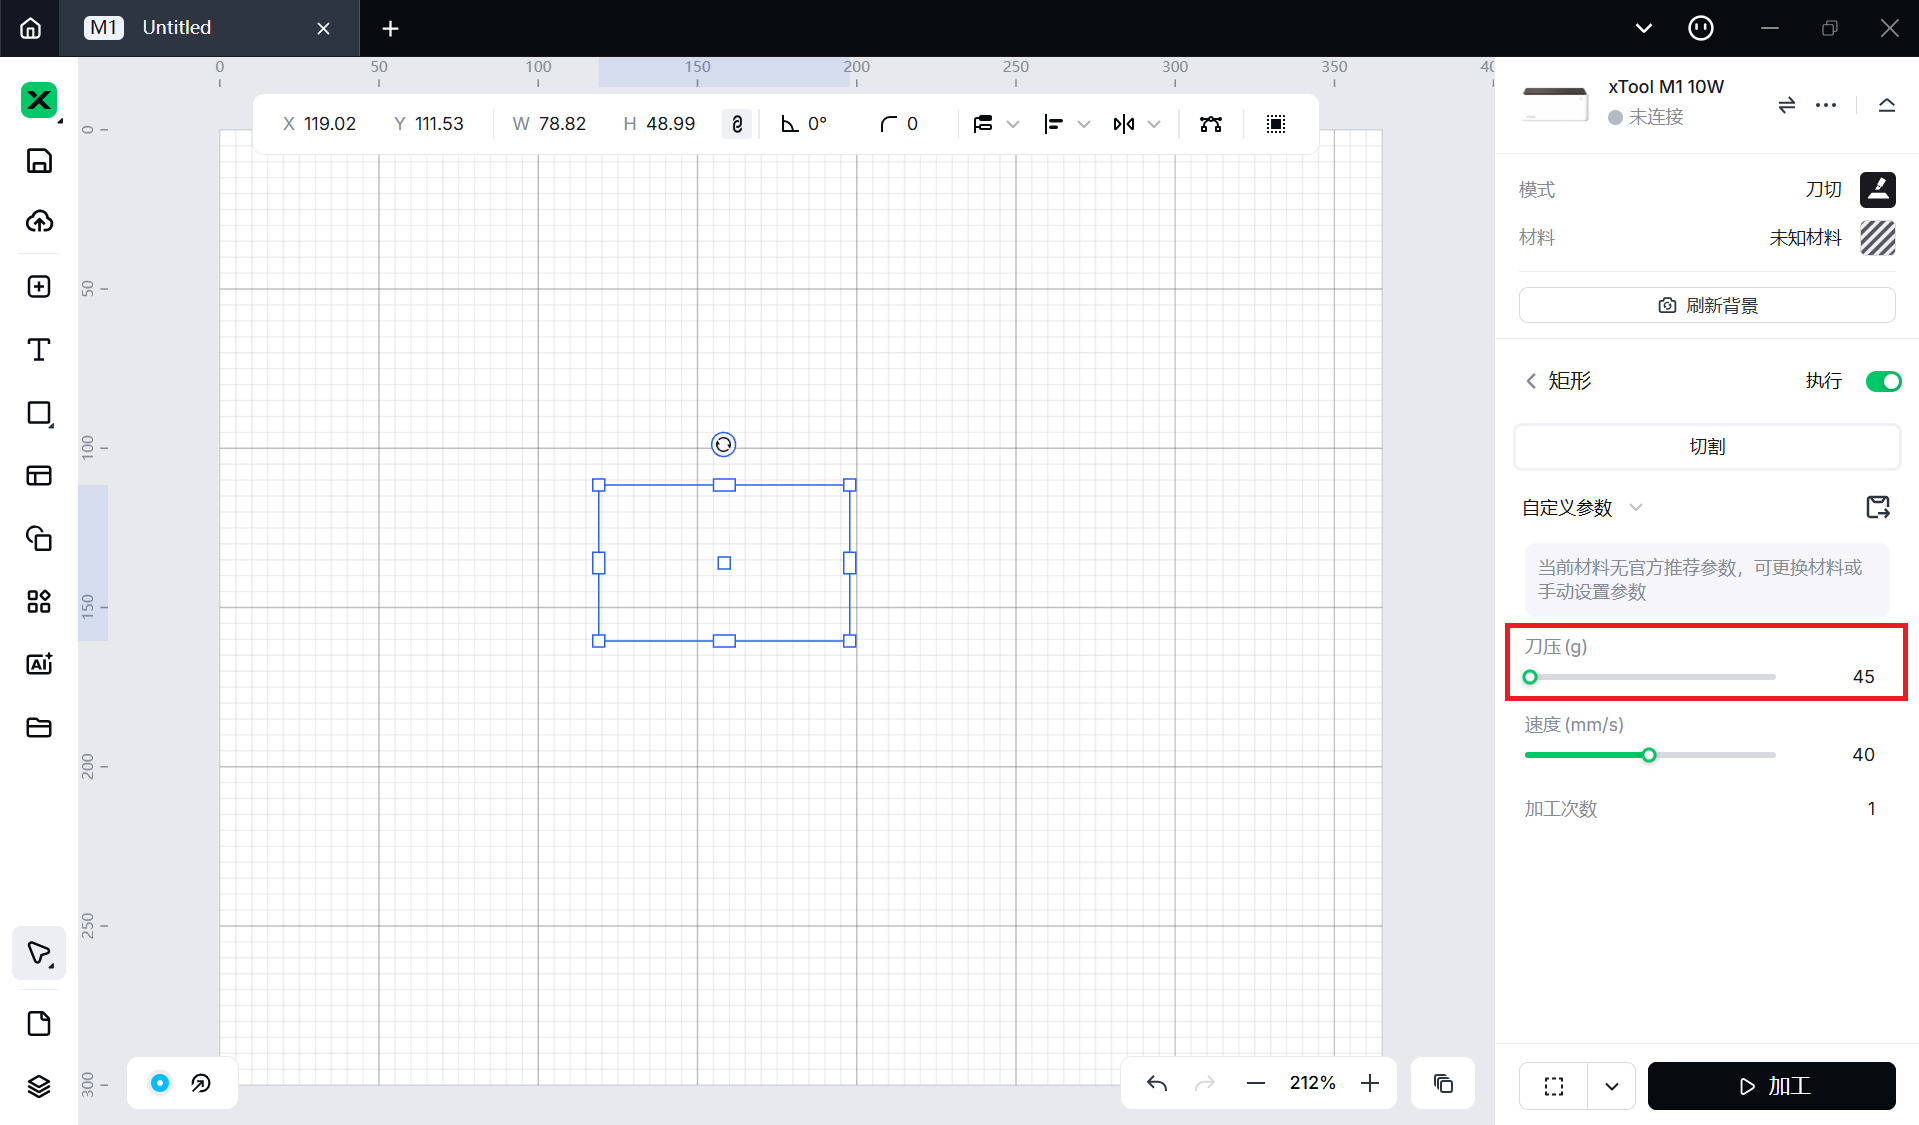
Task: Open the Layers panel icon
Action: [x=39, y=1086]
